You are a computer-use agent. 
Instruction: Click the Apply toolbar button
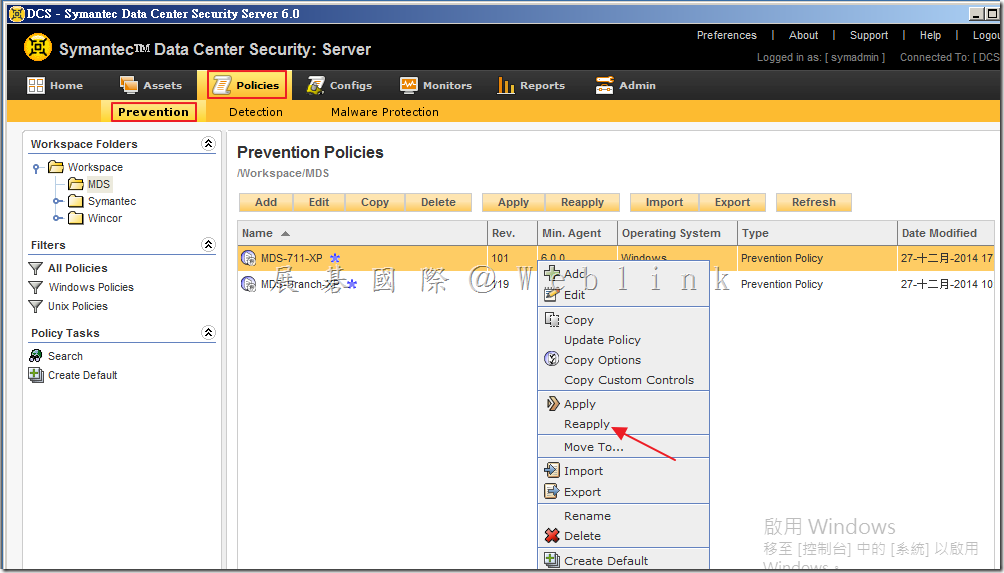click(514, 202)
